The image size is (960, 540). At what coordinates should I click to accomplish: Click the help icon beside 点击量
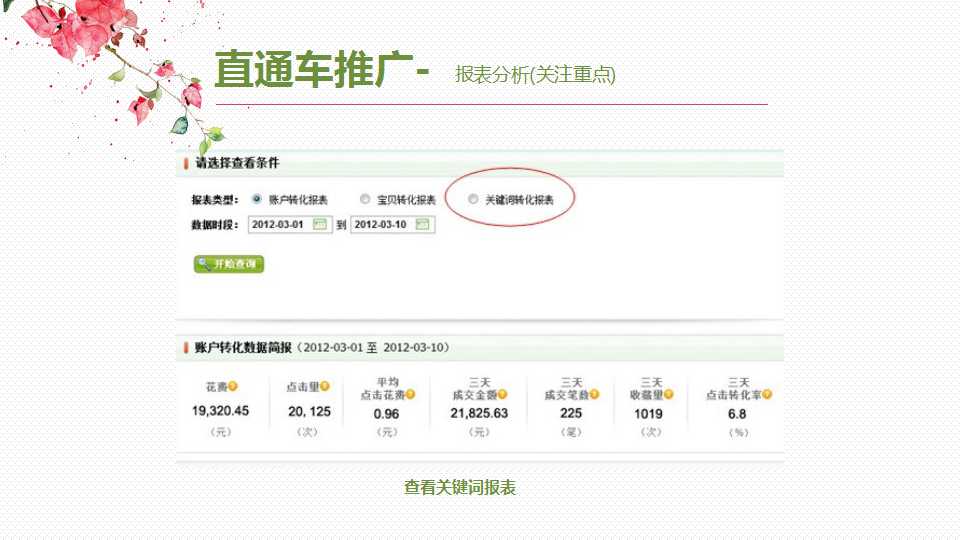click(x=325, y=386)
